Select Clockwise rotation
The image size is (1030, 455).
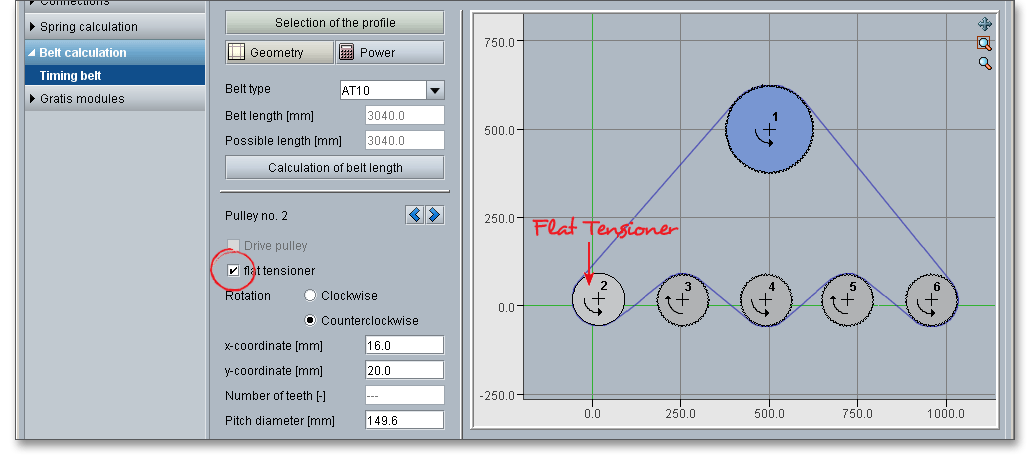310,296
